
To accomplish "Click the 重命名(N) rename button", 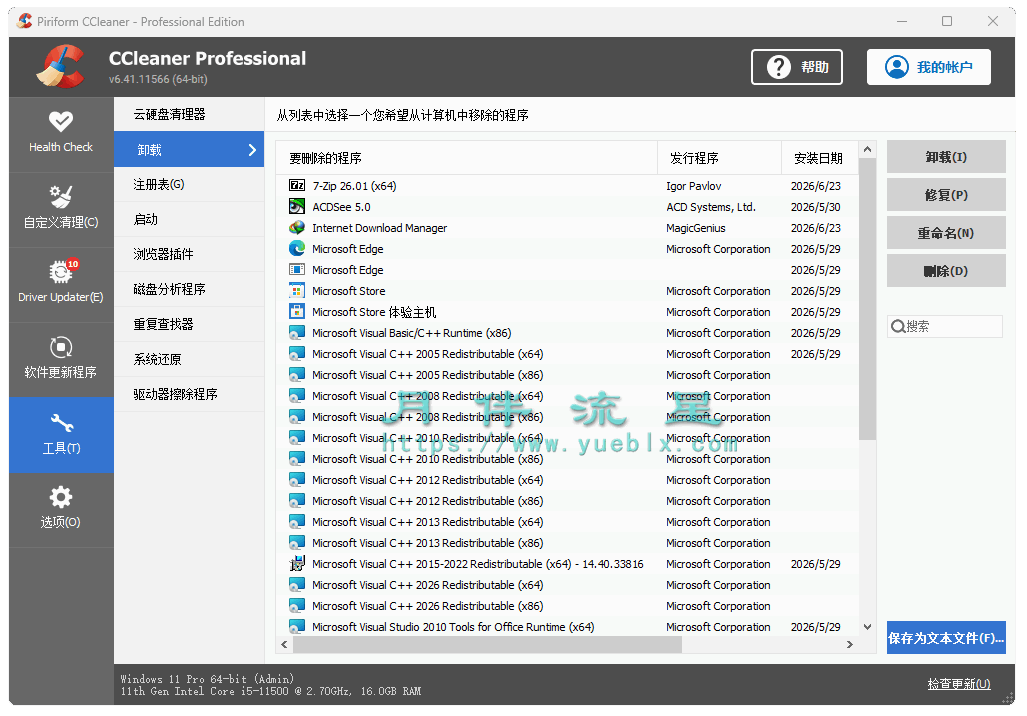I will (x=946, y=233).
